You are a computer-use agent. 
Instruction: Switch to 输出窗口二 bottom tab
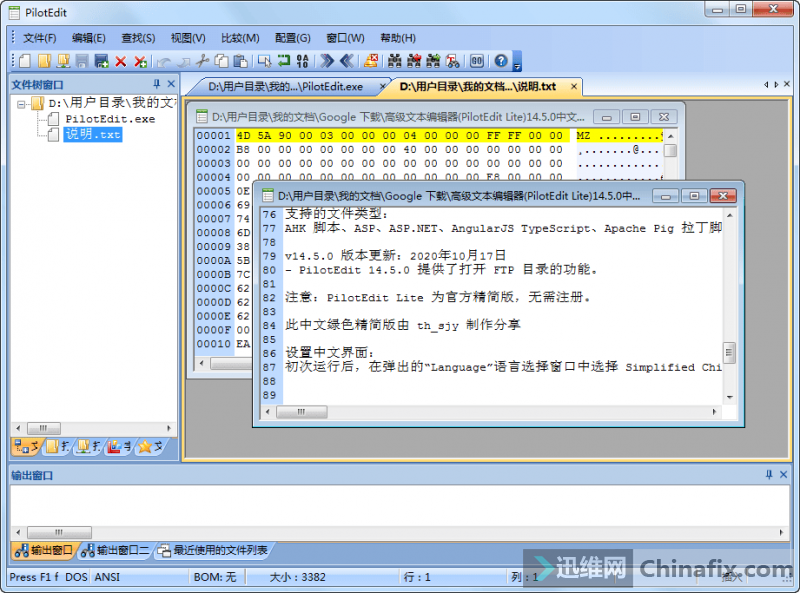coord(115,550)
